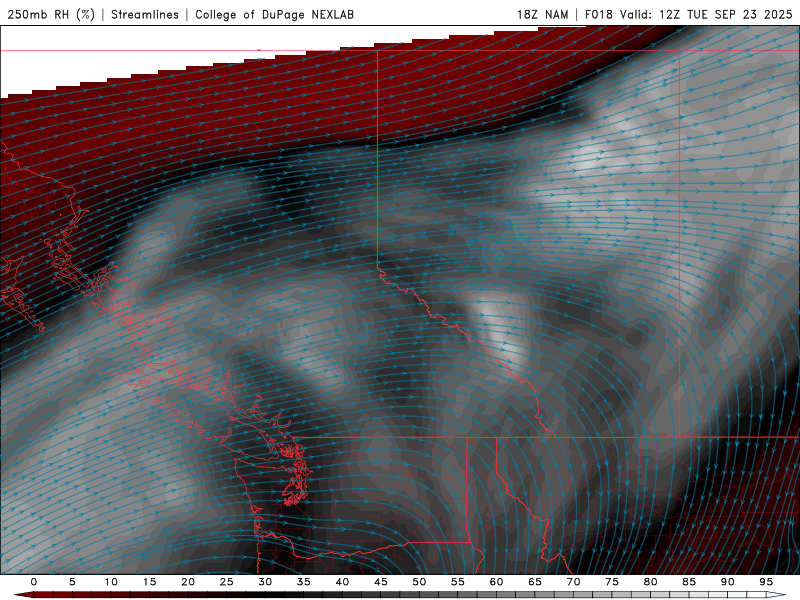Click the colorbar tick label '10'
800x600 pixels.
[111, 582]
